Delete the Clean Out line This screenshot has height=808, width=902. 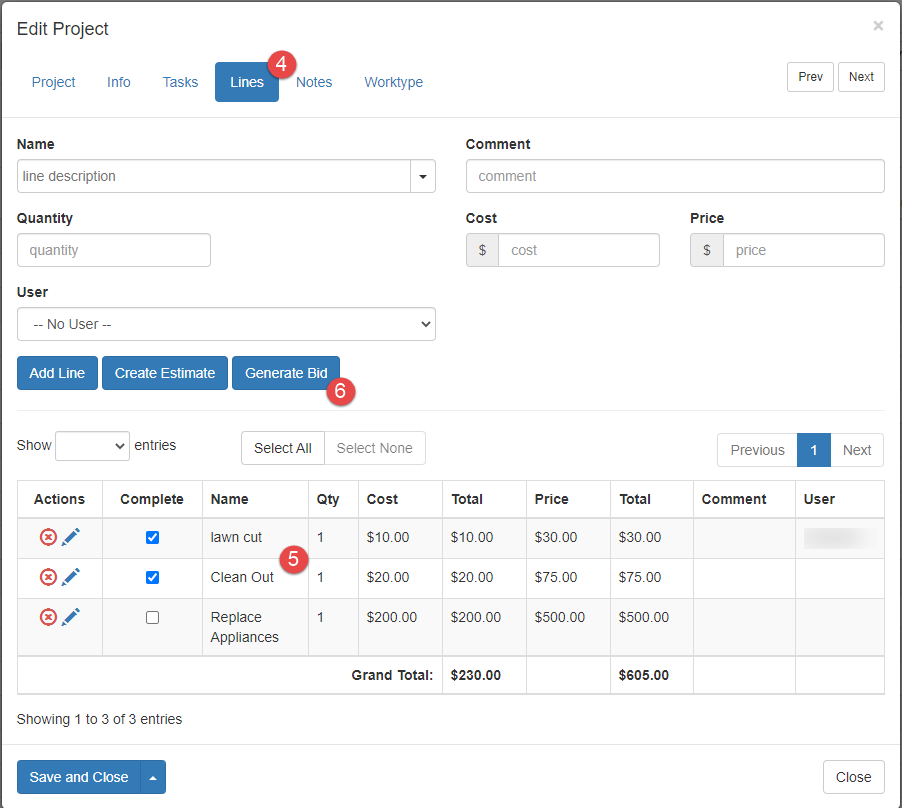click(x=48, y=577)
